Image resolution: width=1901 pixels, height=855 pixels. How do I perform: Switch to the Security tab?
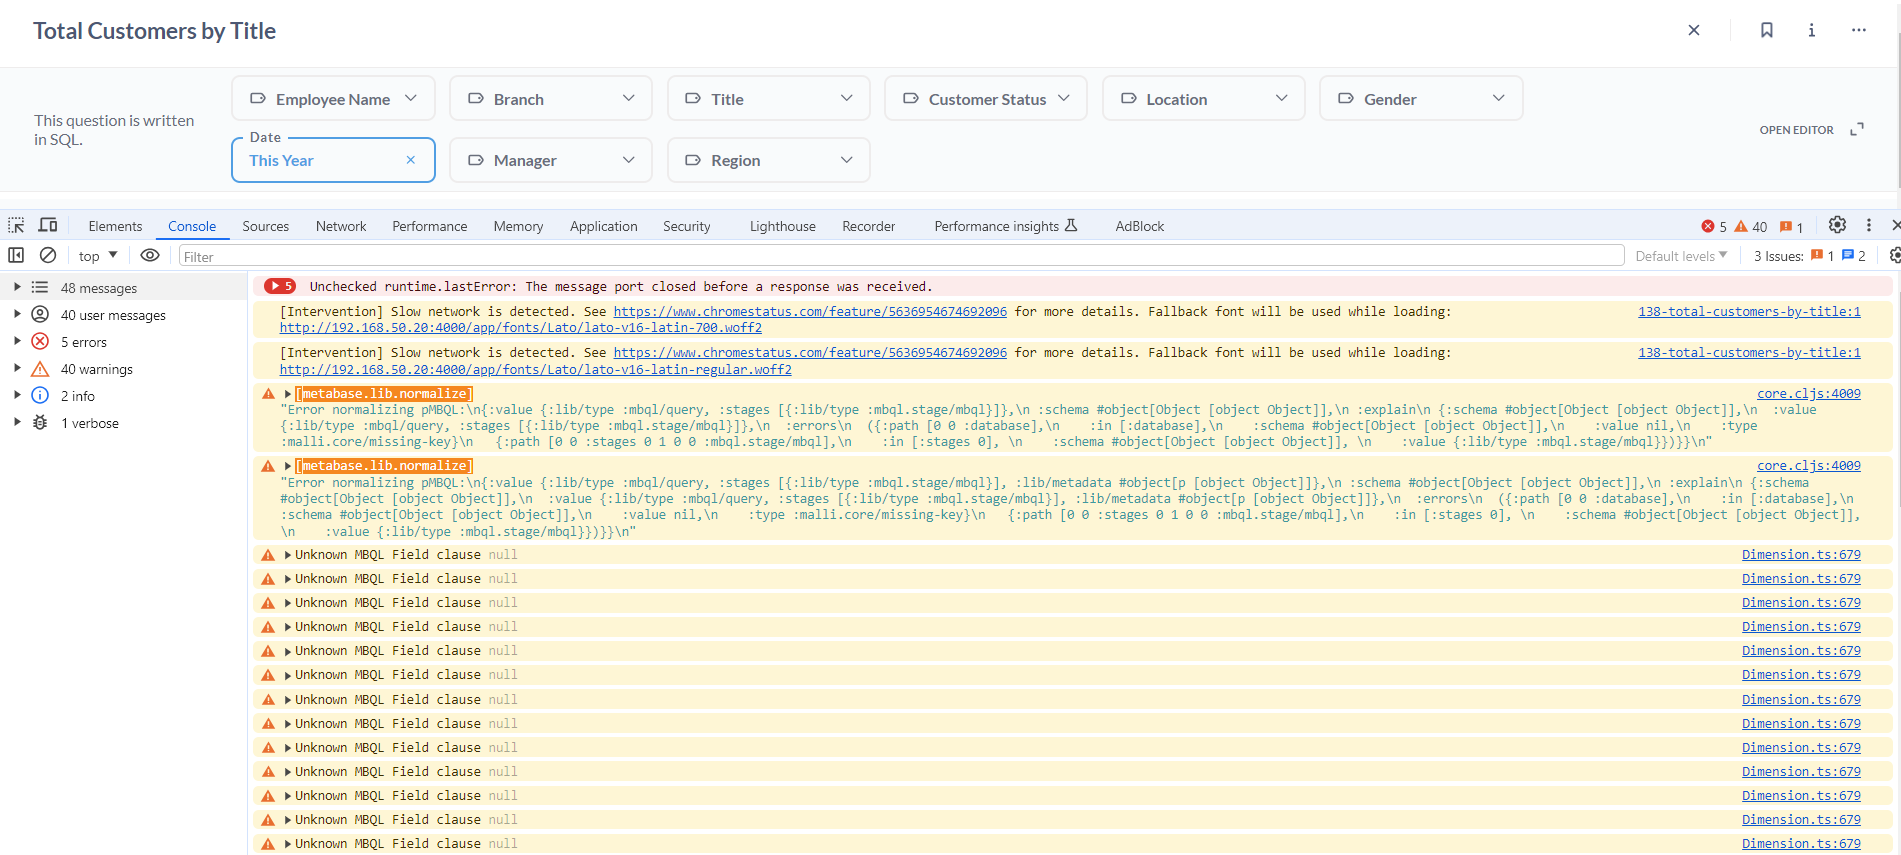click(686, 226)
